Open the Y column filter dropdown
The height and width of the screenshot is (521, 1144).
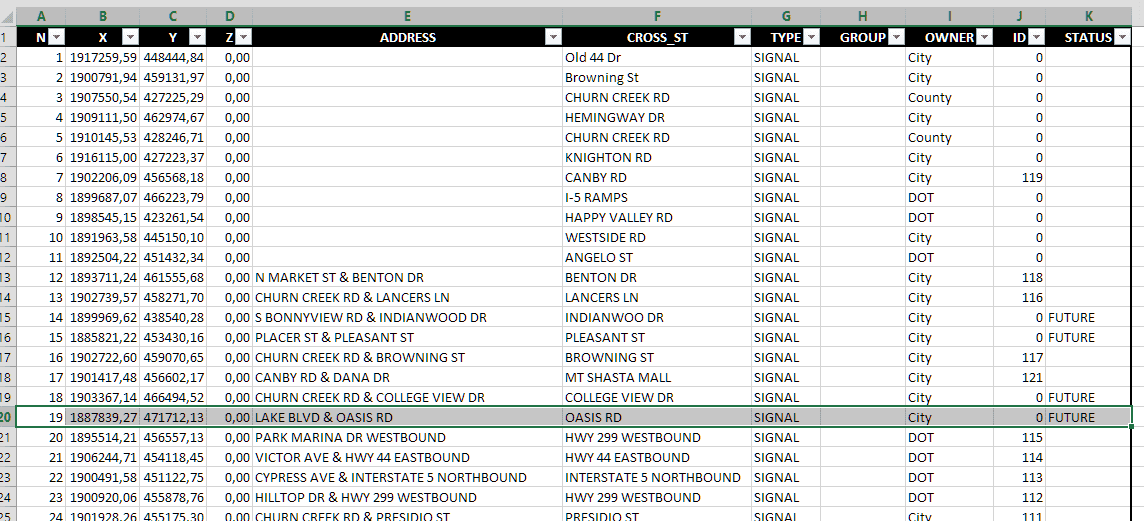tap(197, 37)
